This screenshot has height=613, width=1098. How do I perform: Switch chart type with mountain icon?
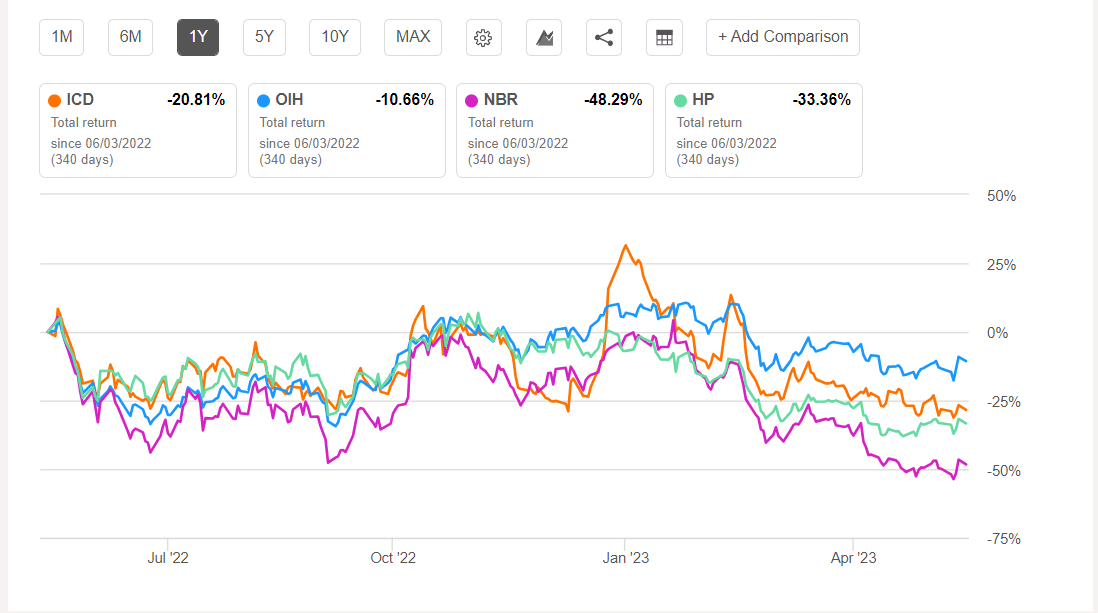(544, 37)
